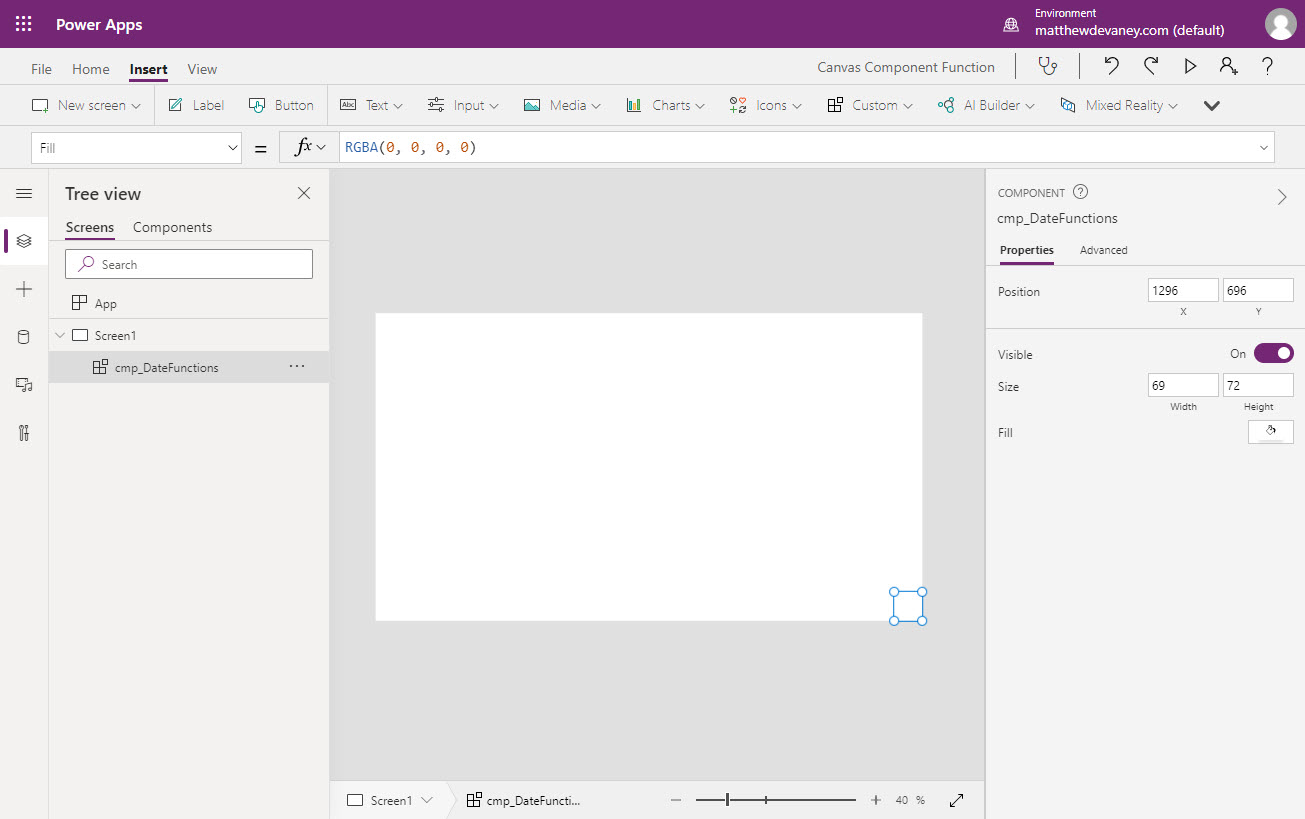Screen dimensions: 1305x819
Task: Open the Share dialog via person icon
Action: tap(1228, 66)
